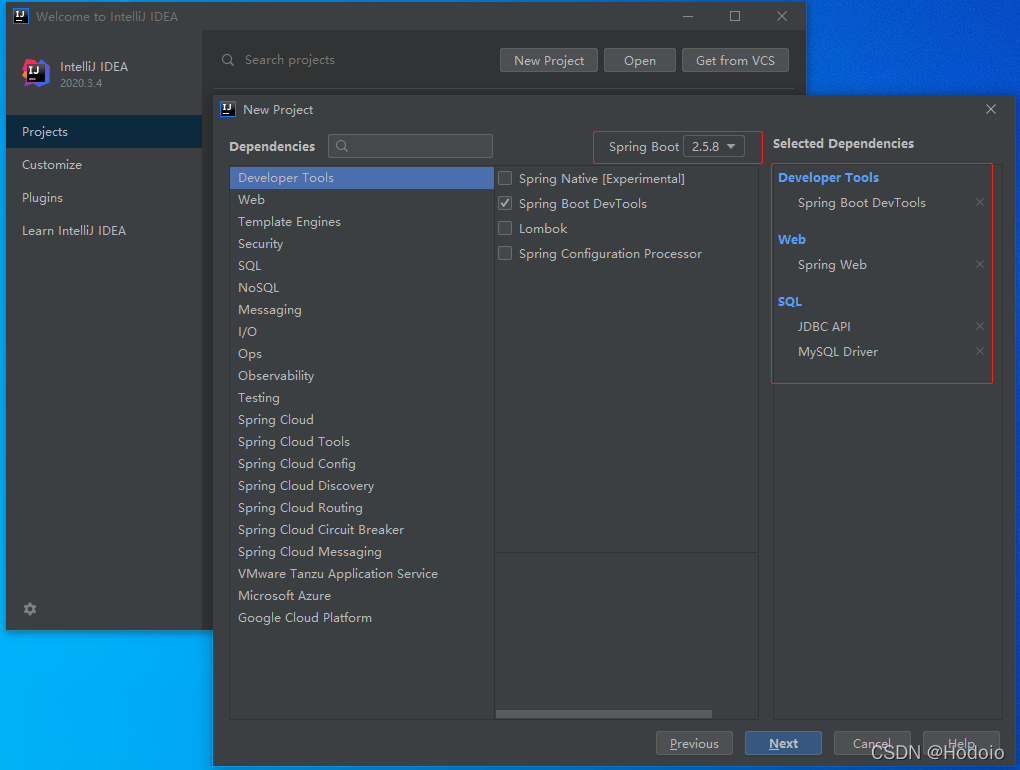Click the settings gear in Welcome window
The height and width of the screenshot is (770, 1020).
pyautogui.click(x=30, y=609)
